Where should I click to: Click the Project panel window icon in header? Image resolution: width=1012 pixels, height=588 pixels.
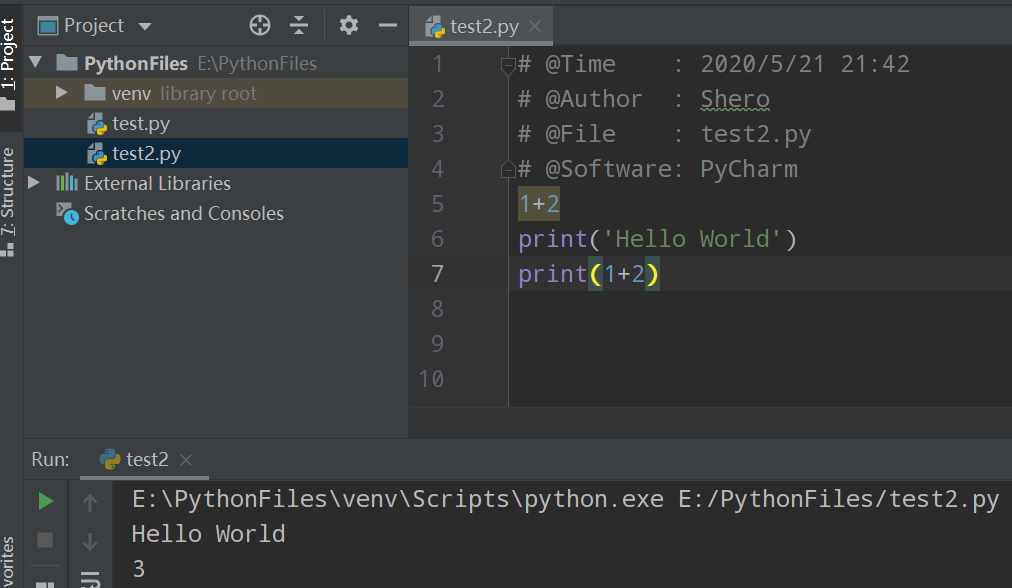tap(48, 26)
